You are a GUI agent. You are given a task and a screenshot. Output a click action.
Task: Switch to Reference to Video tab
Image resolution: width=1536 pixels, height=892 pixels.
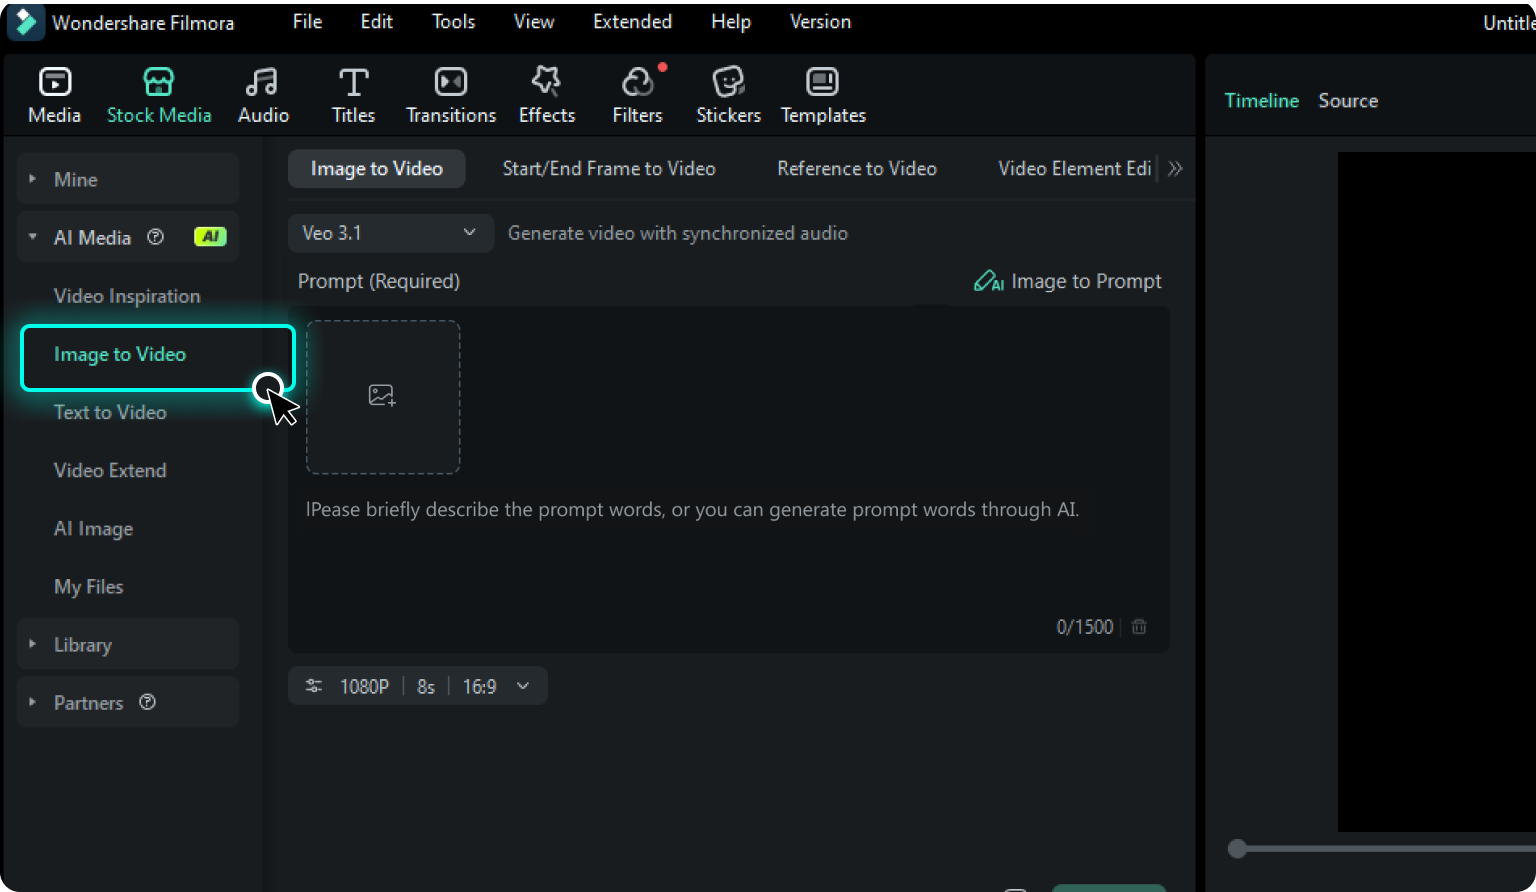coord(857,169)
